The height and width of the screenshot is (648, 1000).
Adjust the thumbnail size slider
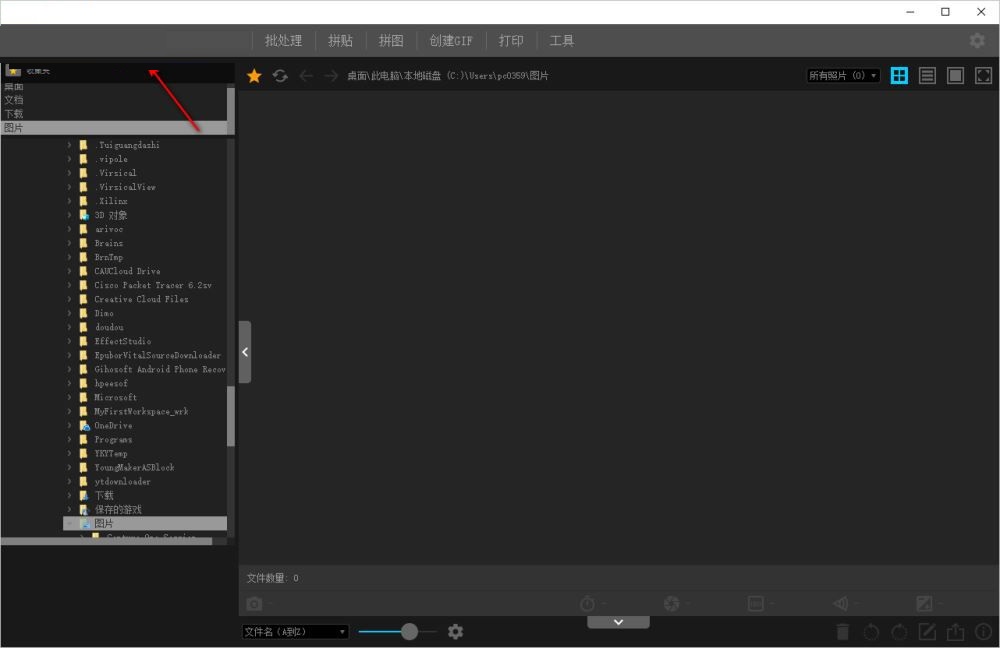409,631
